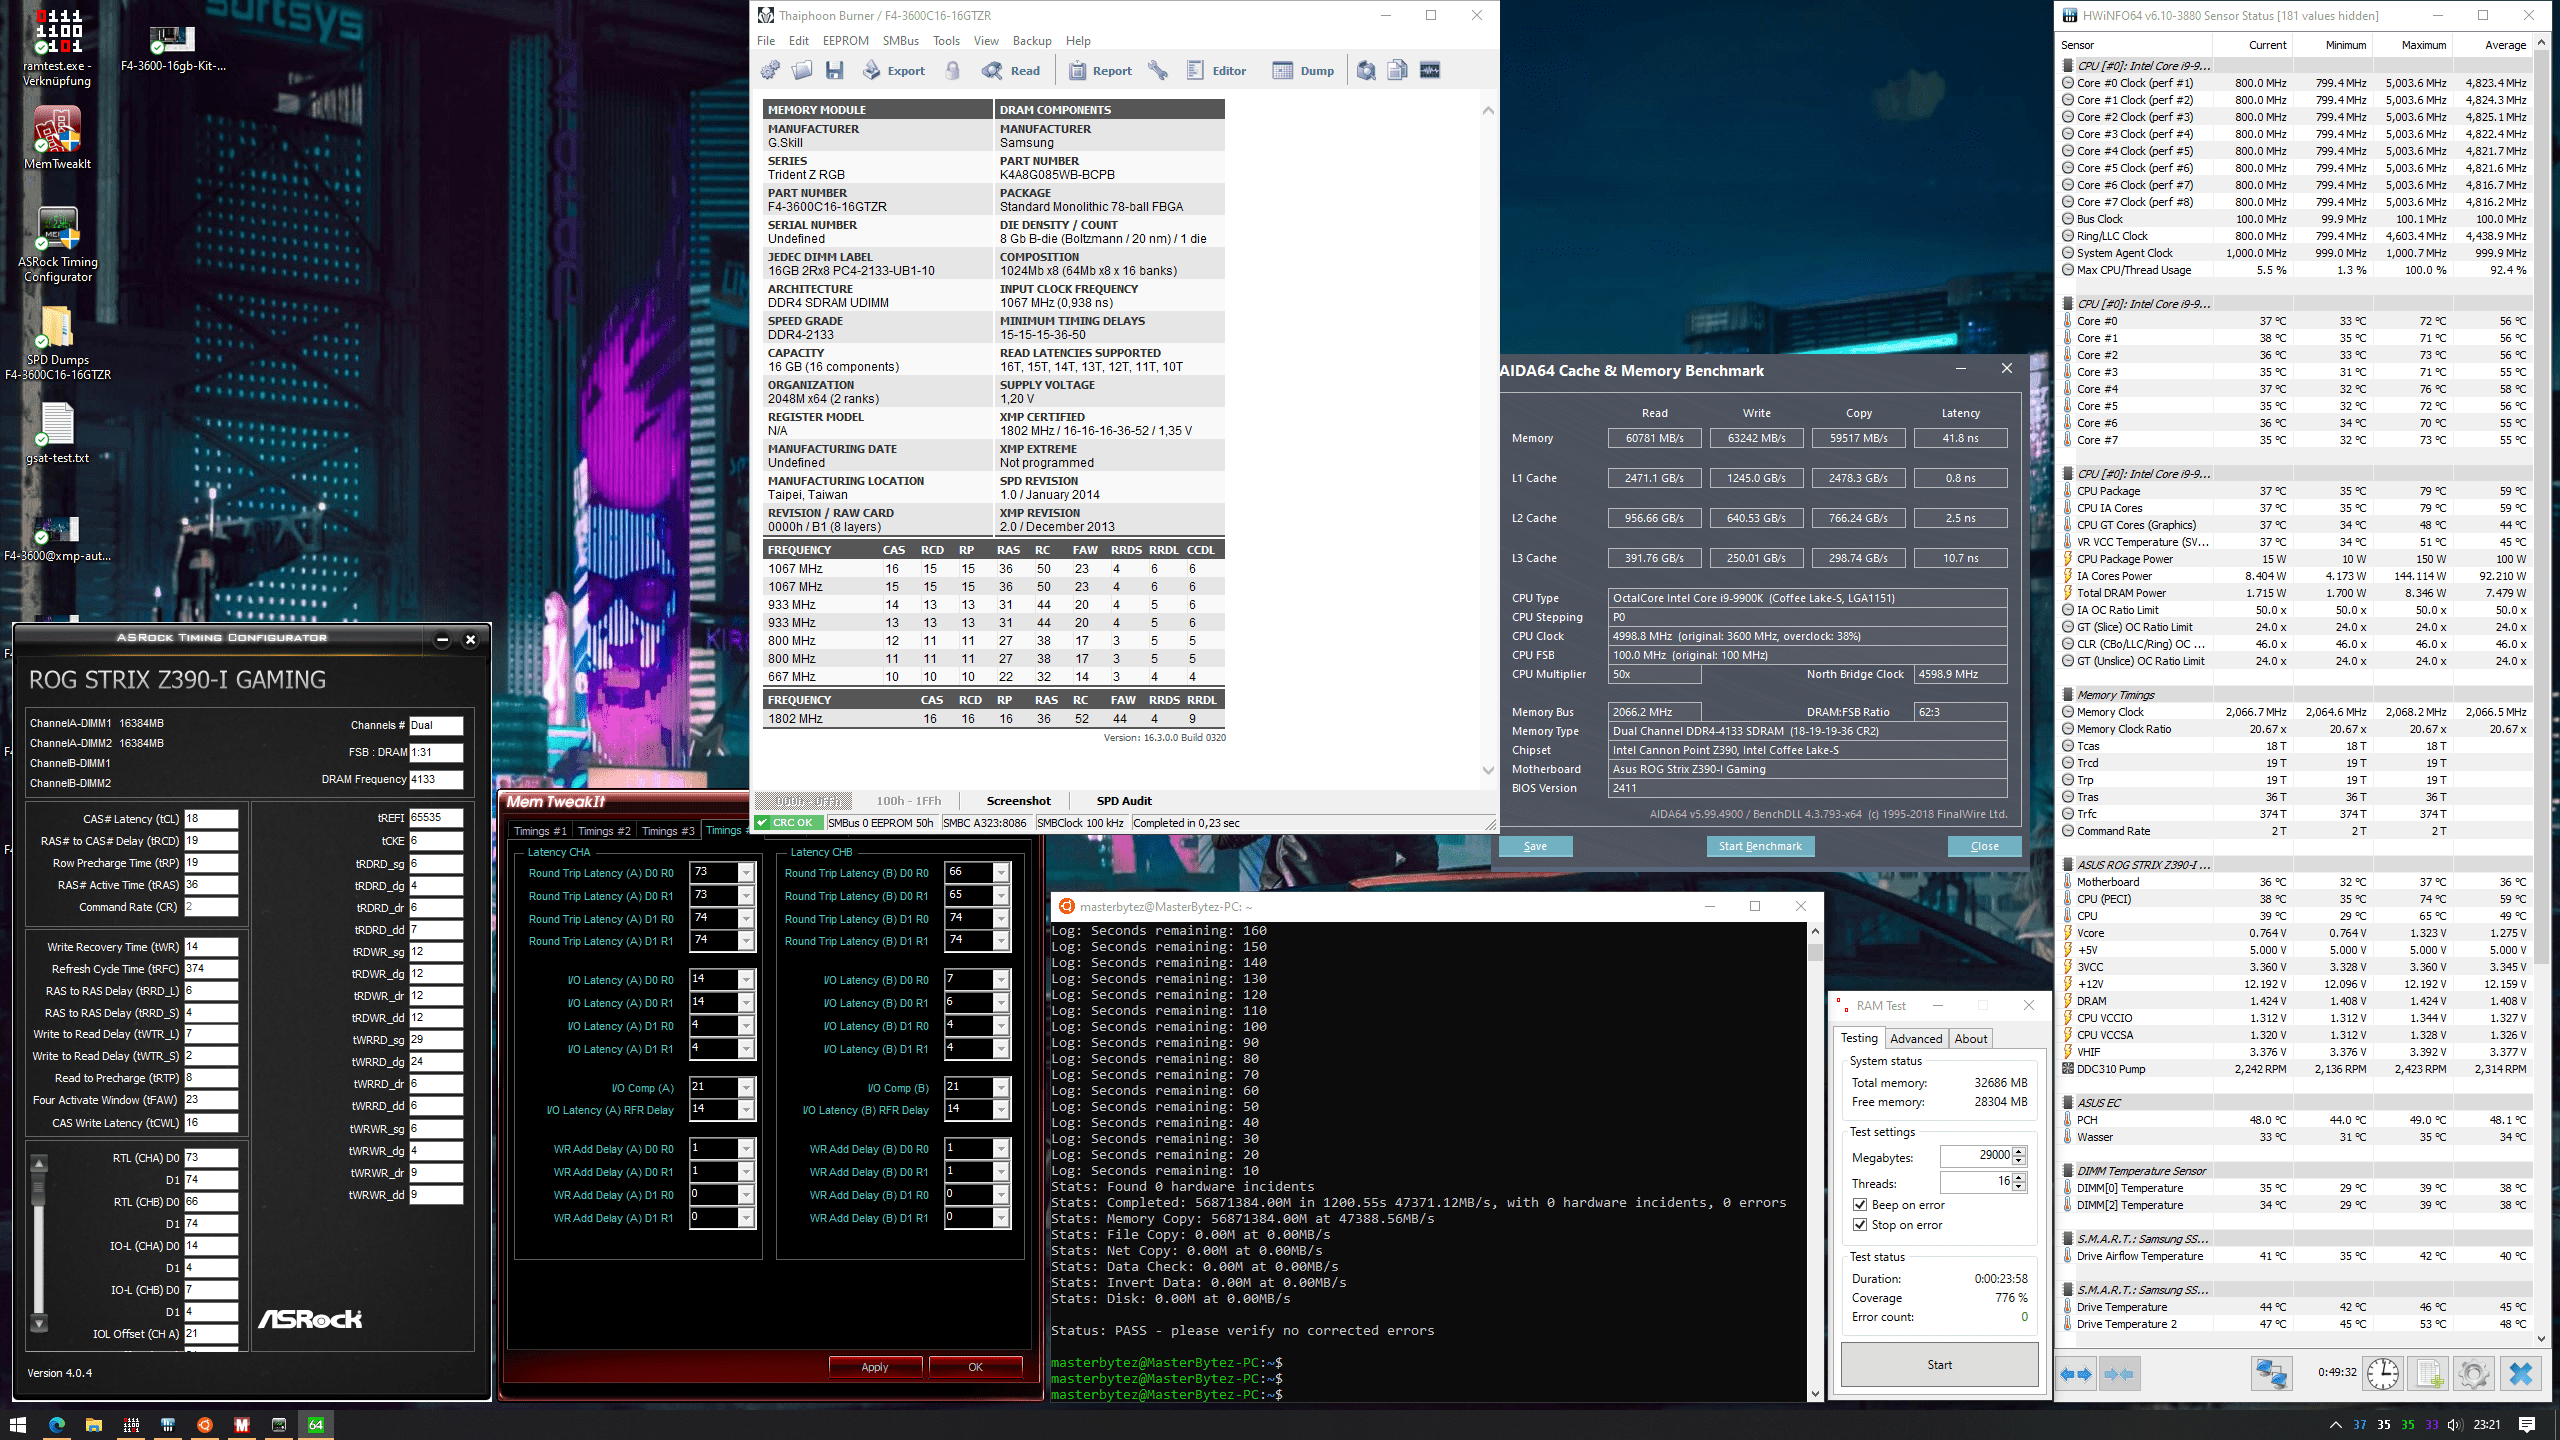Open IO Latency (A) D0 R0 dropdown
The image size is (2560, 1440).
tap(745, 980)
